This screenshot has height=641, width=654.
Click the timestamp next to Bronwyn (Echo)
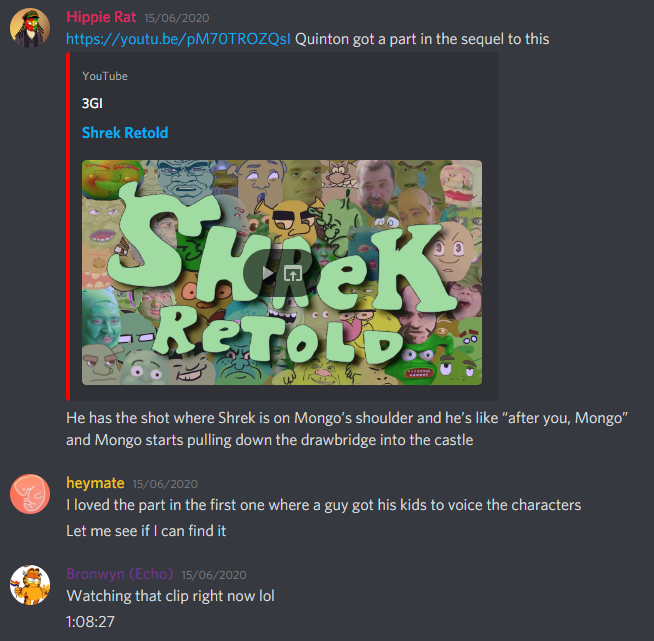coord(214,575)
